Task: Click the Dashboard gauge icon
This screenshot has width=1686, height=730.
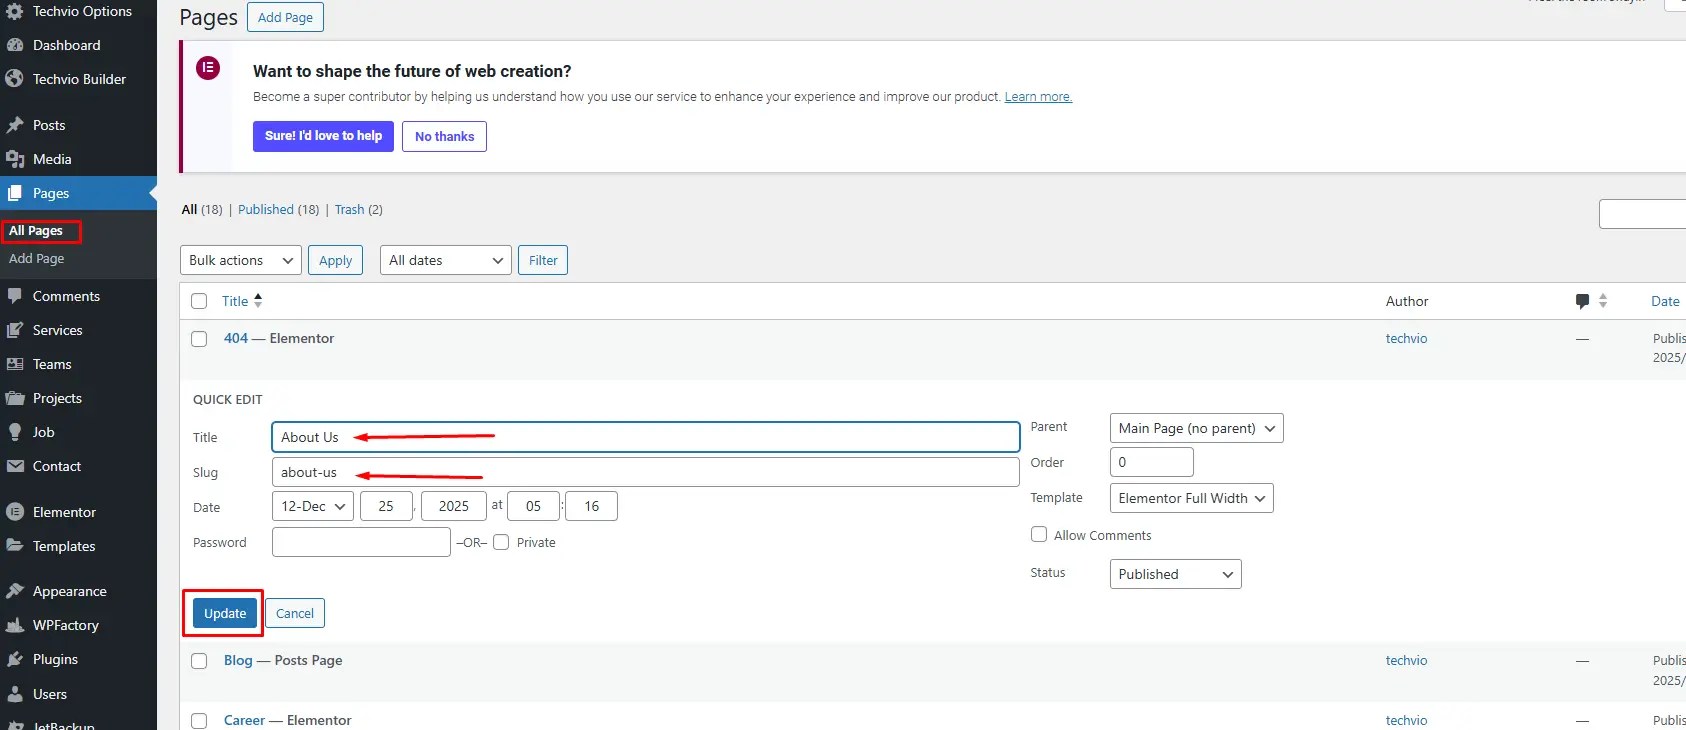Action: pyautogui.click(x=15, y=45)
